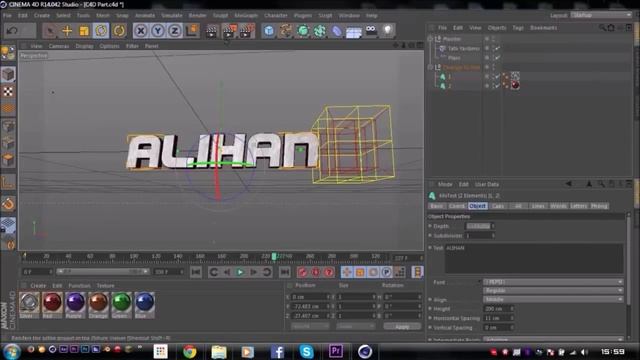Screen dimensions: 640x360
Task: Toggle X axis lock
Action: [141, 31]
